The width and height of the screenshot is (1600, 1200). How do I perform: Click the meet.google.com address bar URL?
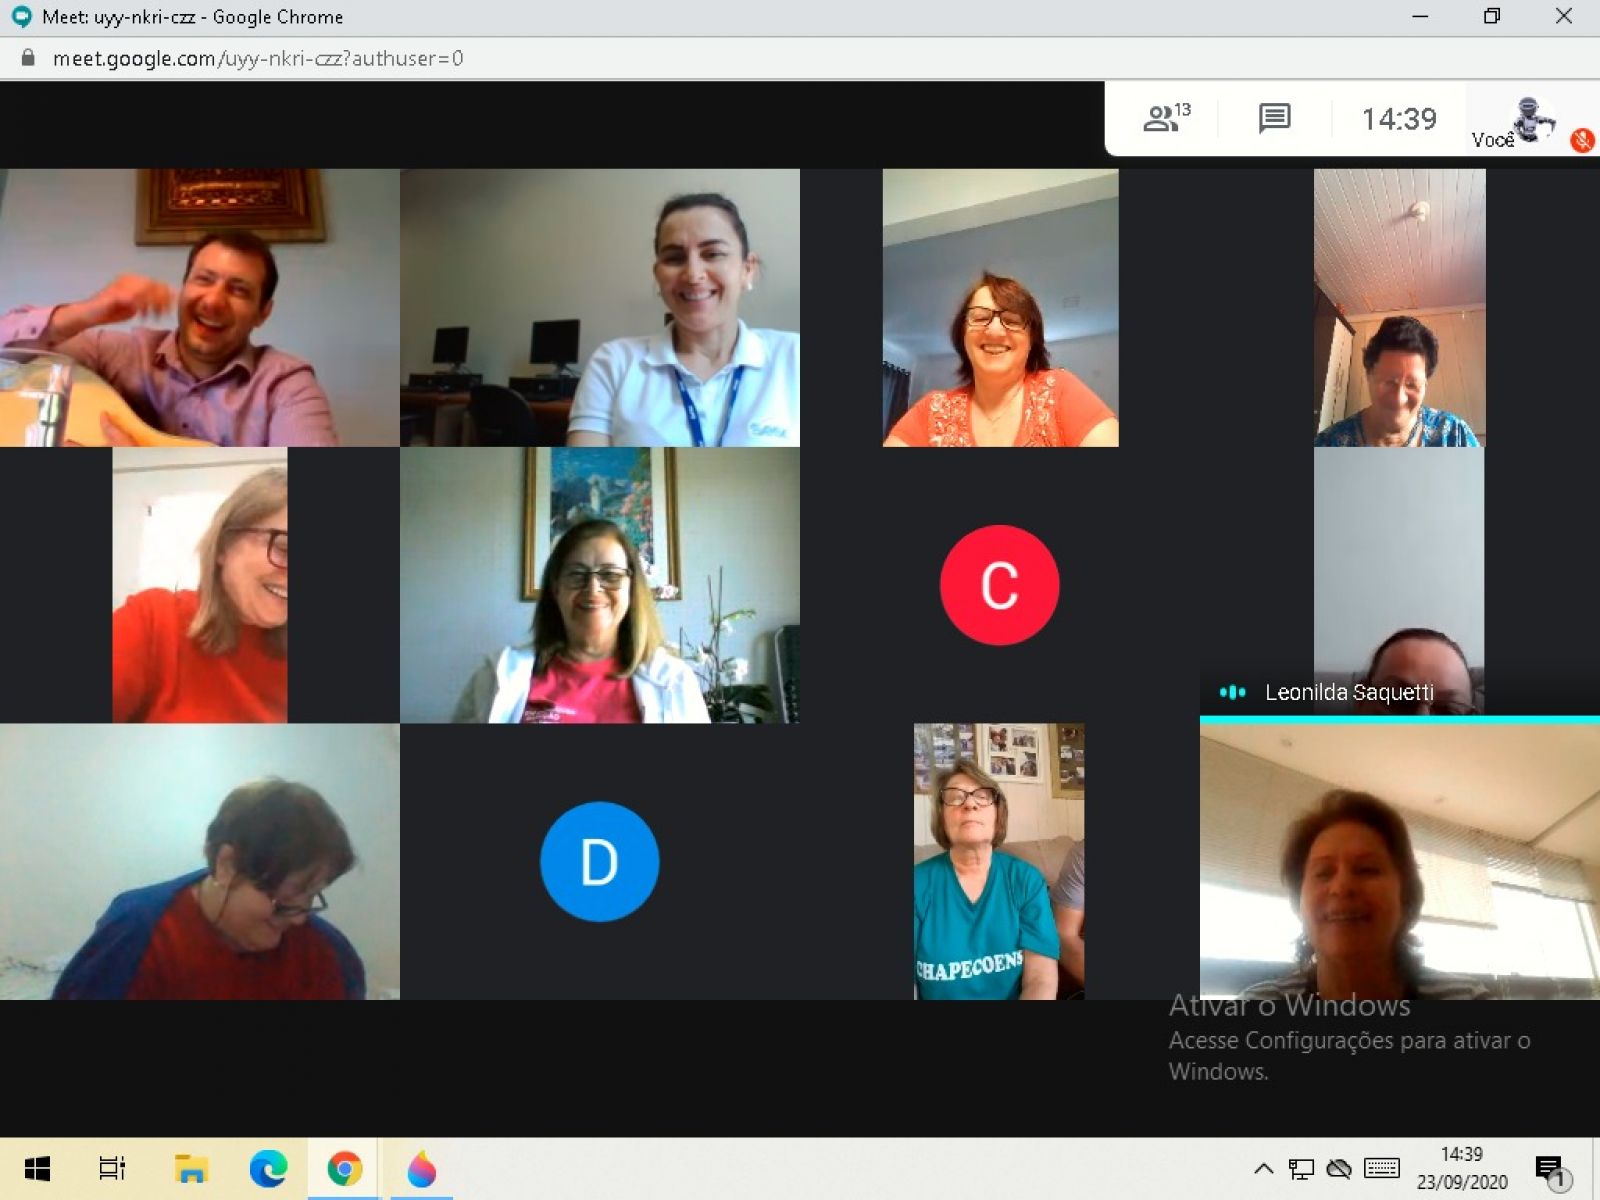(x=258, y=58)
